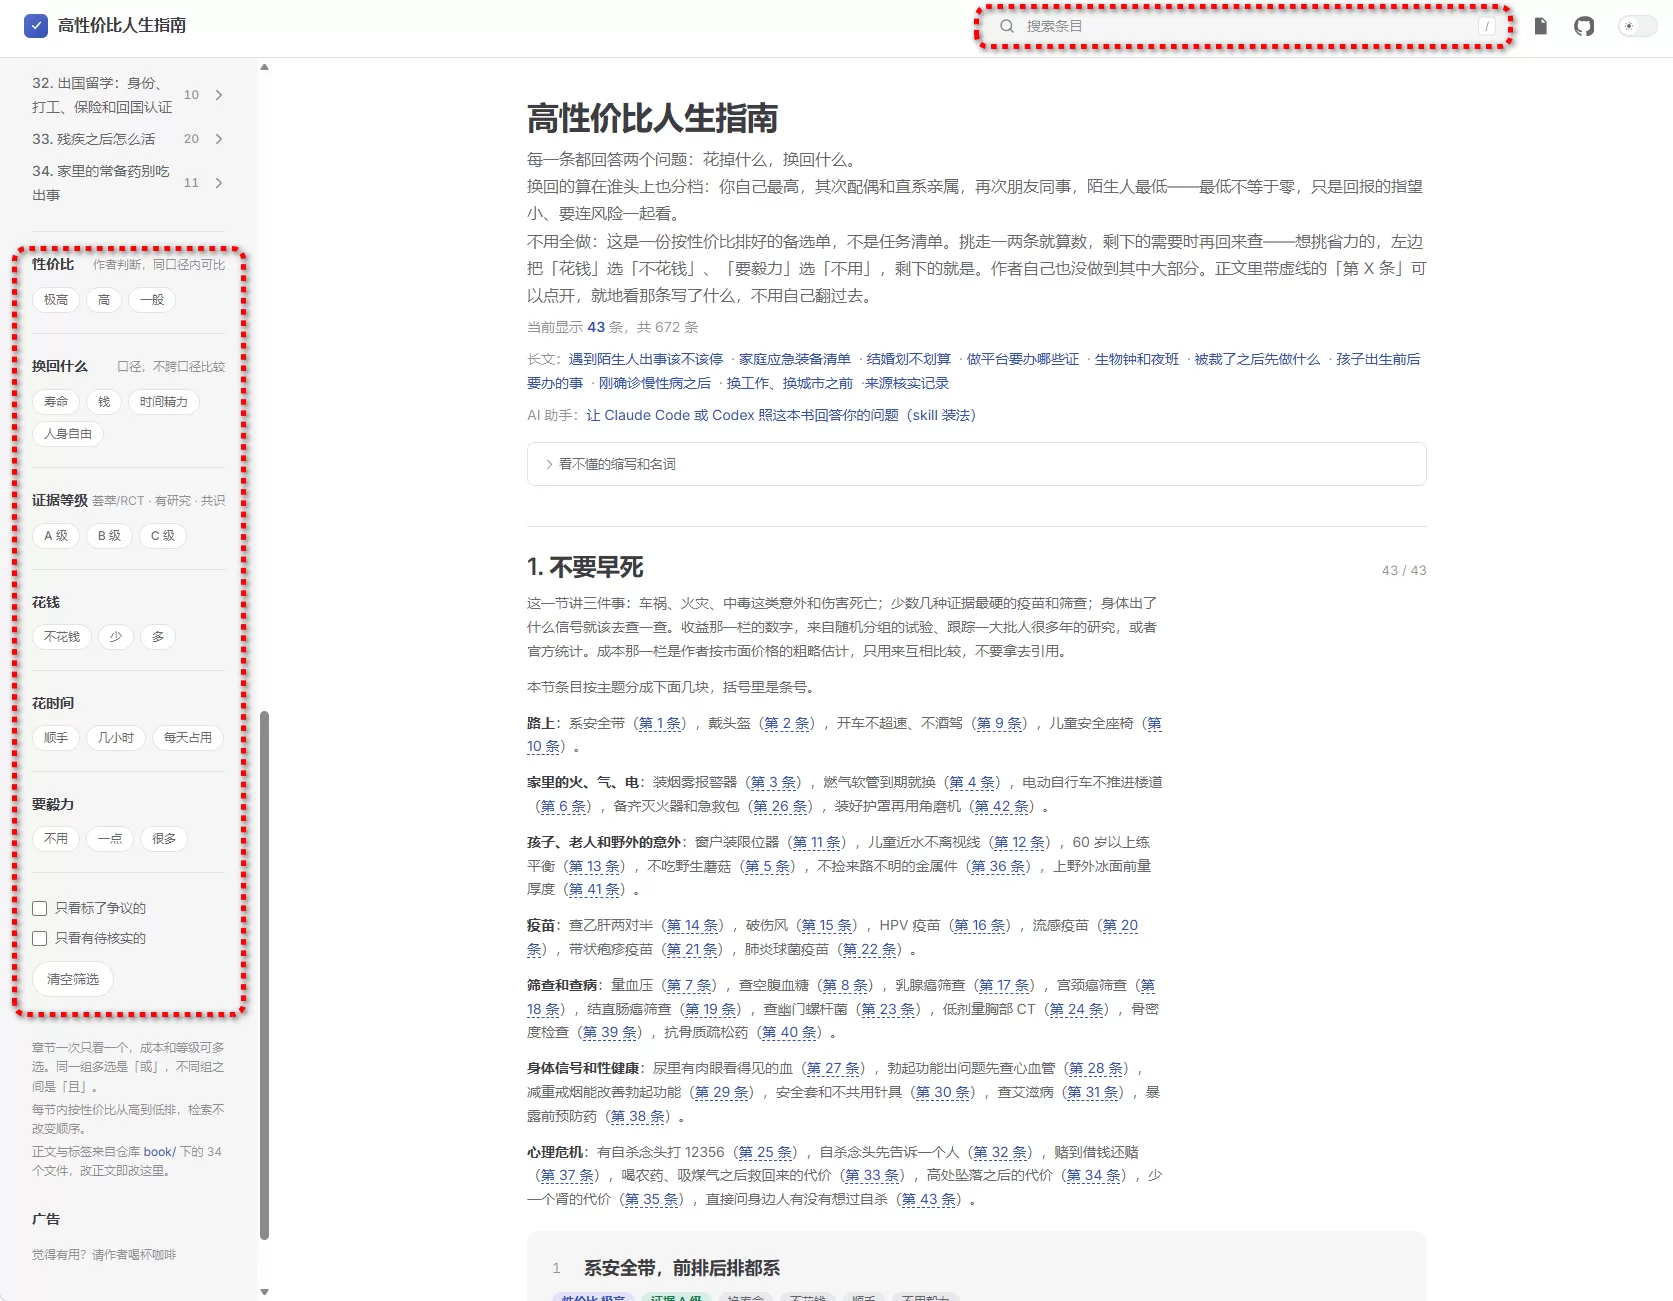Expand 看不懂的缩写和名词 disclosure

[976, 464]
